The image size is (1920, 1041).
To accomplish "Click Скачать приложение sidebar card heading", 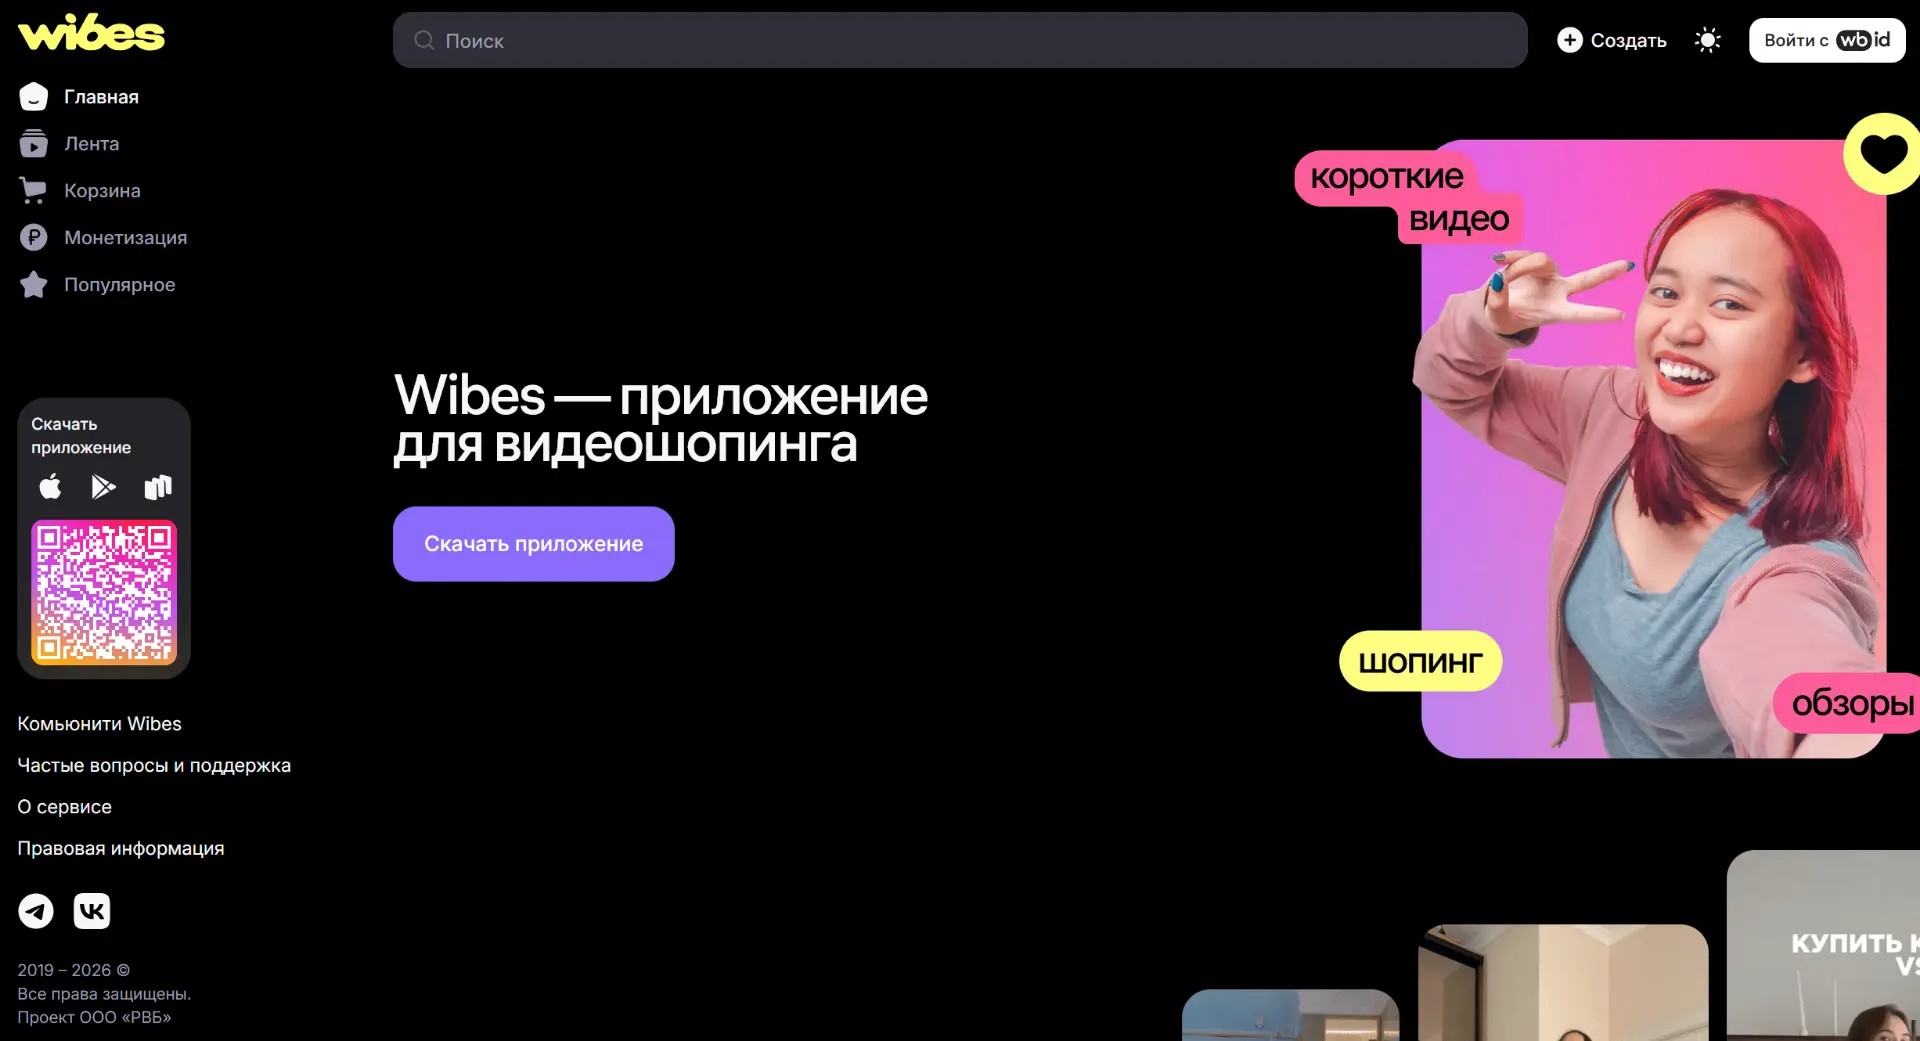I will pos(80,436).
